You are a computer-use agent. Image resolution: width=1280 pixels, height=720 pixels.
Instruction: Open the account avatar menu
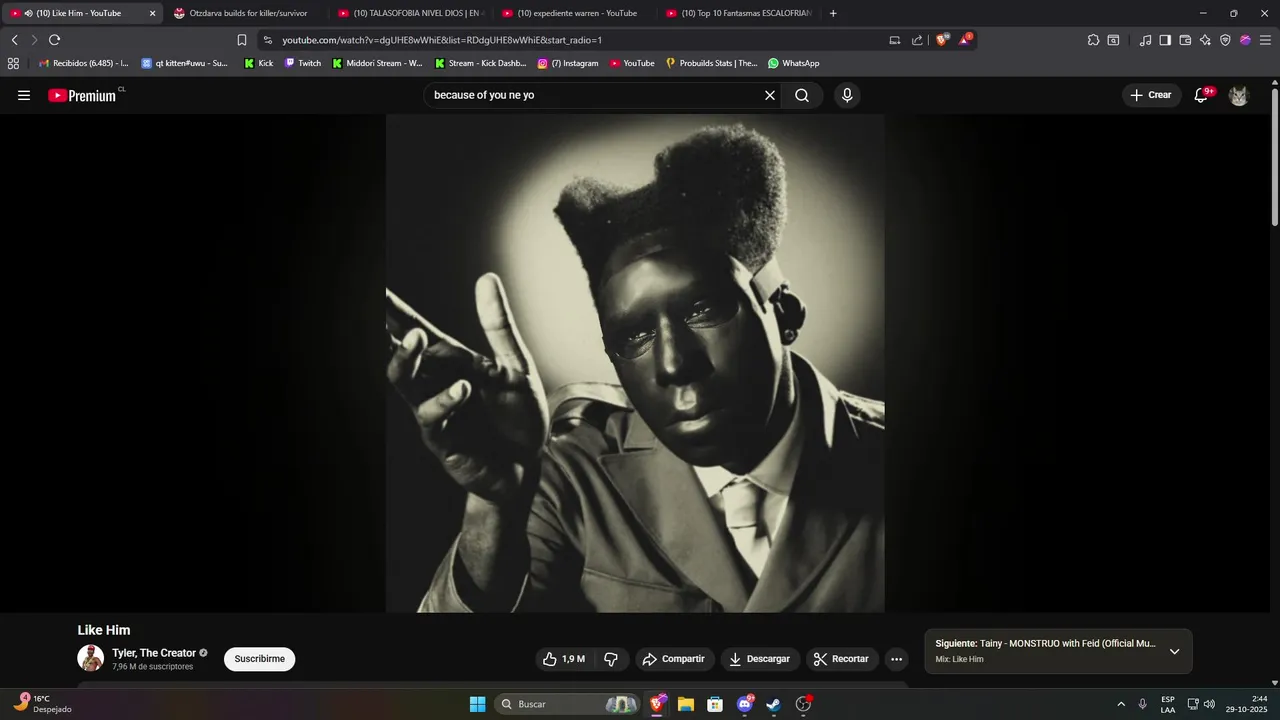click(x=1239, y=95)
